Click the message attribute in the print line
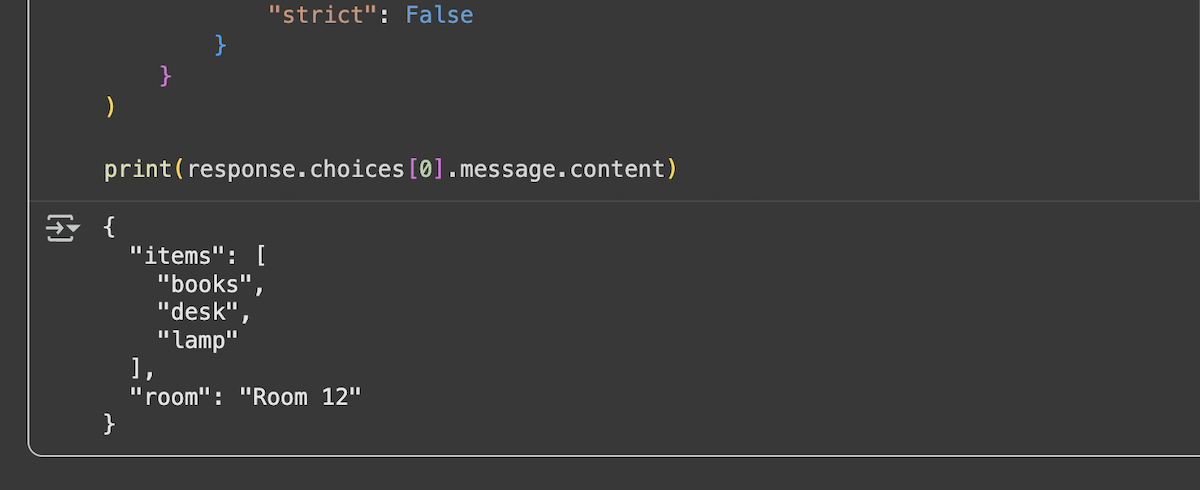 pyautogui.click(x=501, y=169)
